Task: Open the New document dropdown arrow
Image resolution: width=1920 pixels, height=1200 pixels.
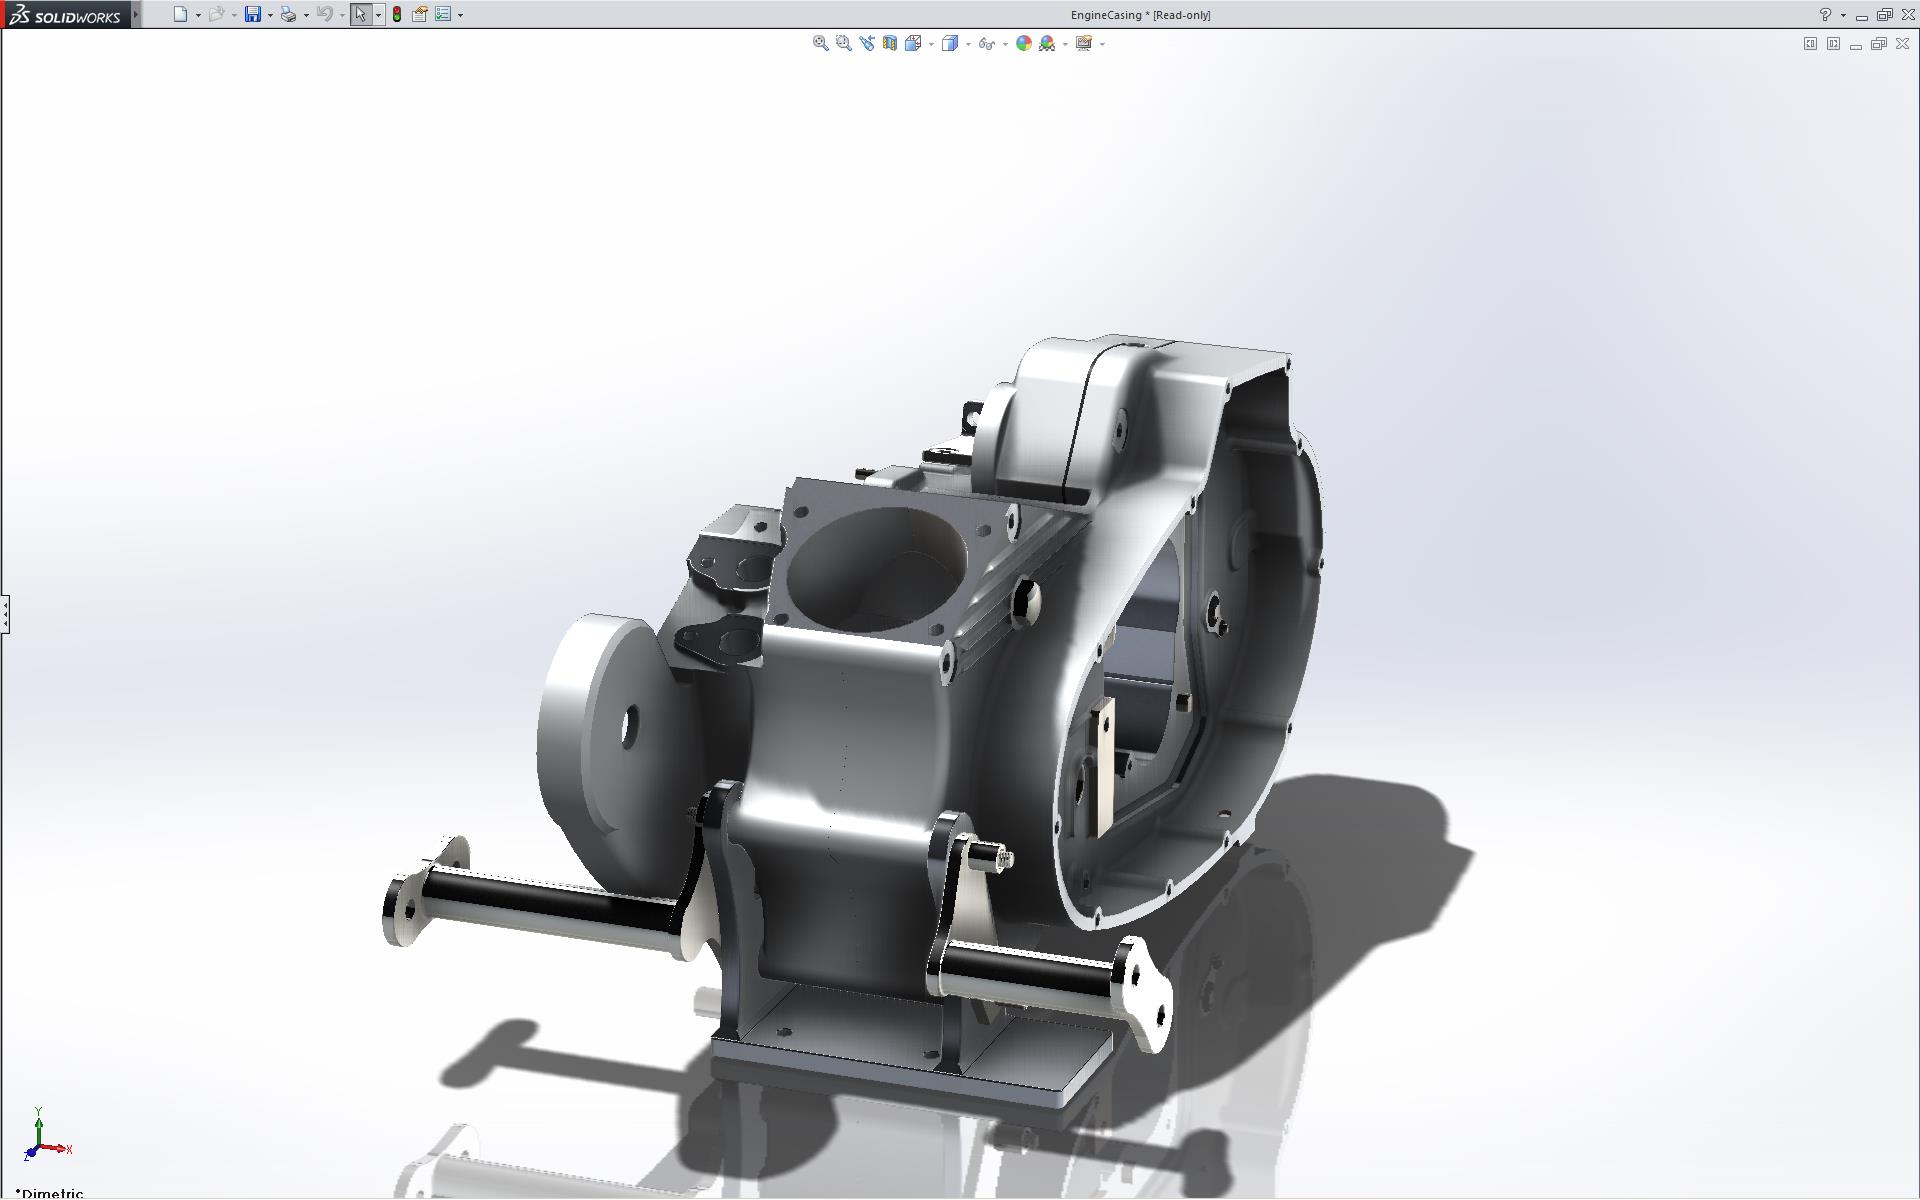Action: [x=198, y=15]
